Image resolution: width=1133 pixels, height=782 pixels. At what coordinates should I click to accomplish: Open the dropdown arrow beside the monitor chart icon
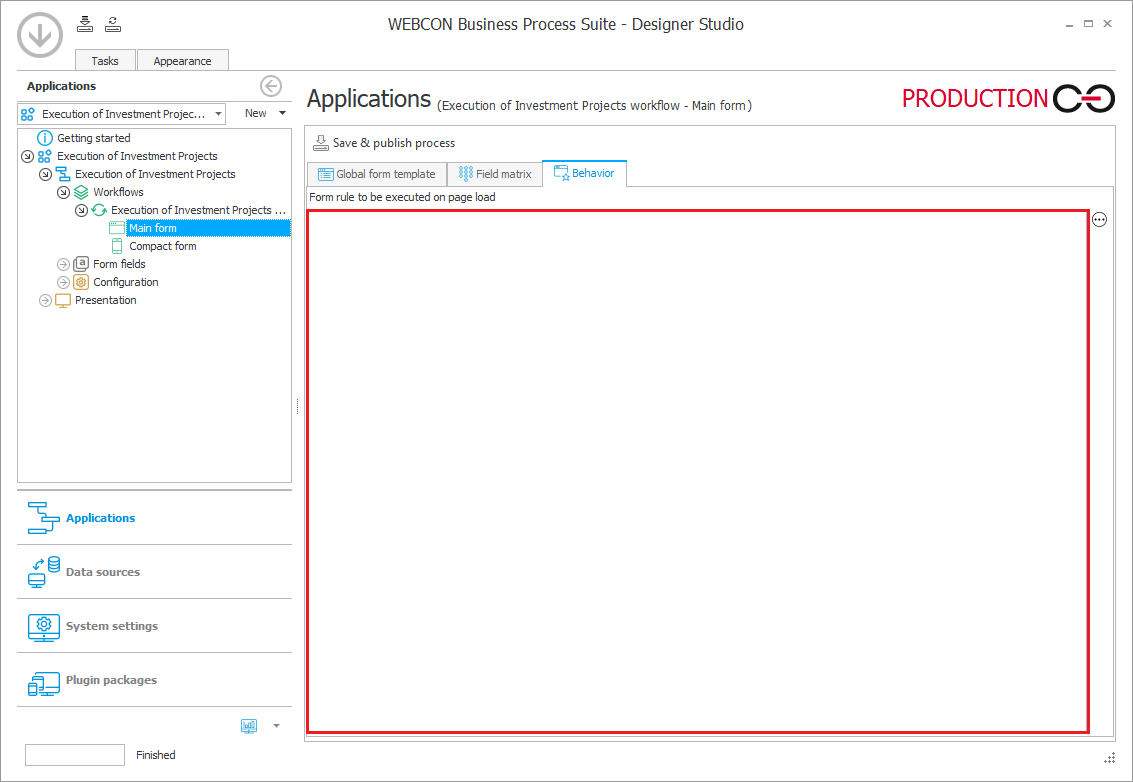click(276, 726)
